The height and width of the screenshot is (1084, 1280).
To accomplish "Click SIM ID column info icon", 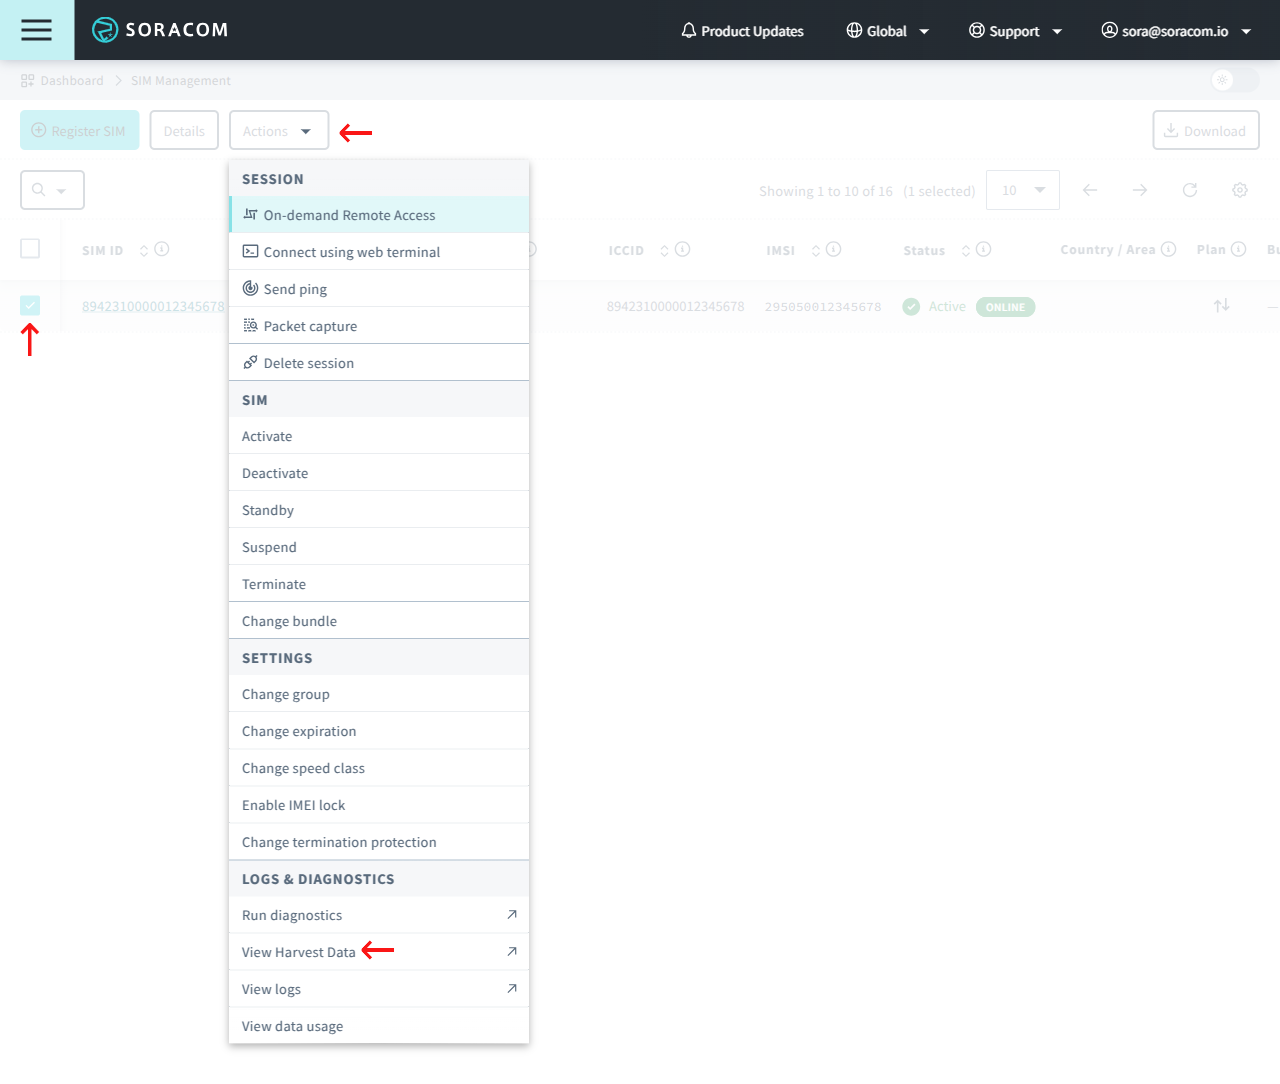I will click(x=162, y=249).
